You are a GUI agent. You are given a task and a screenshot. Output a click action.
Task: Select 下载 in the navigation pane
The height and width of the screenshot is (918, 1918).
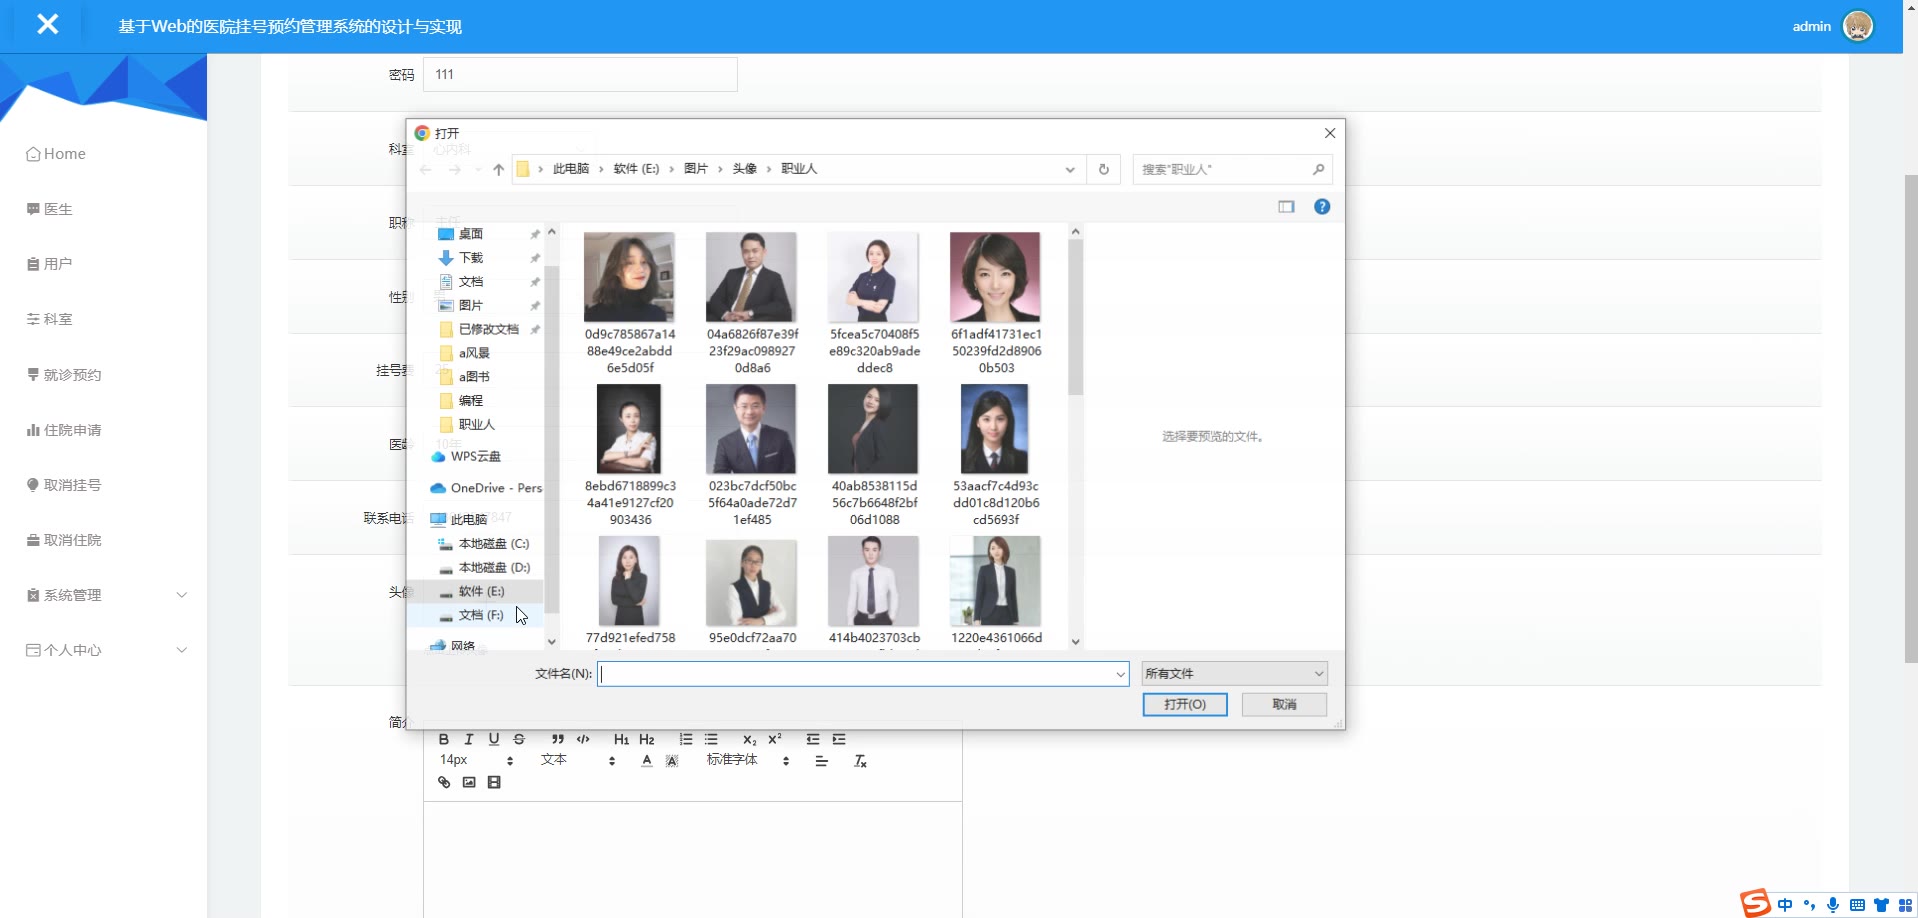pos(470,258)
